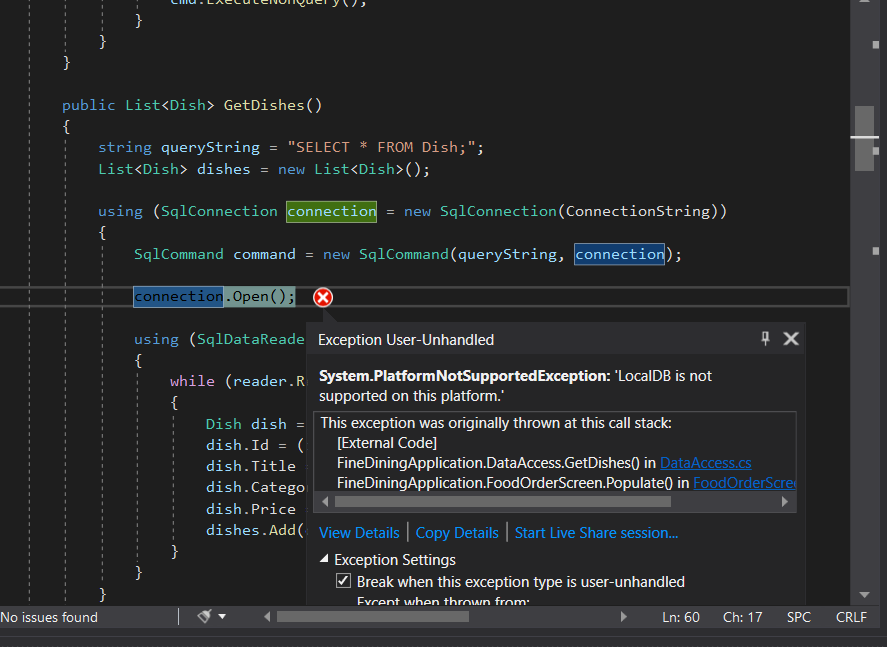
Task: Click Copy Details in the exception popup
Action: pyautogui.click(x=456, y=532)
